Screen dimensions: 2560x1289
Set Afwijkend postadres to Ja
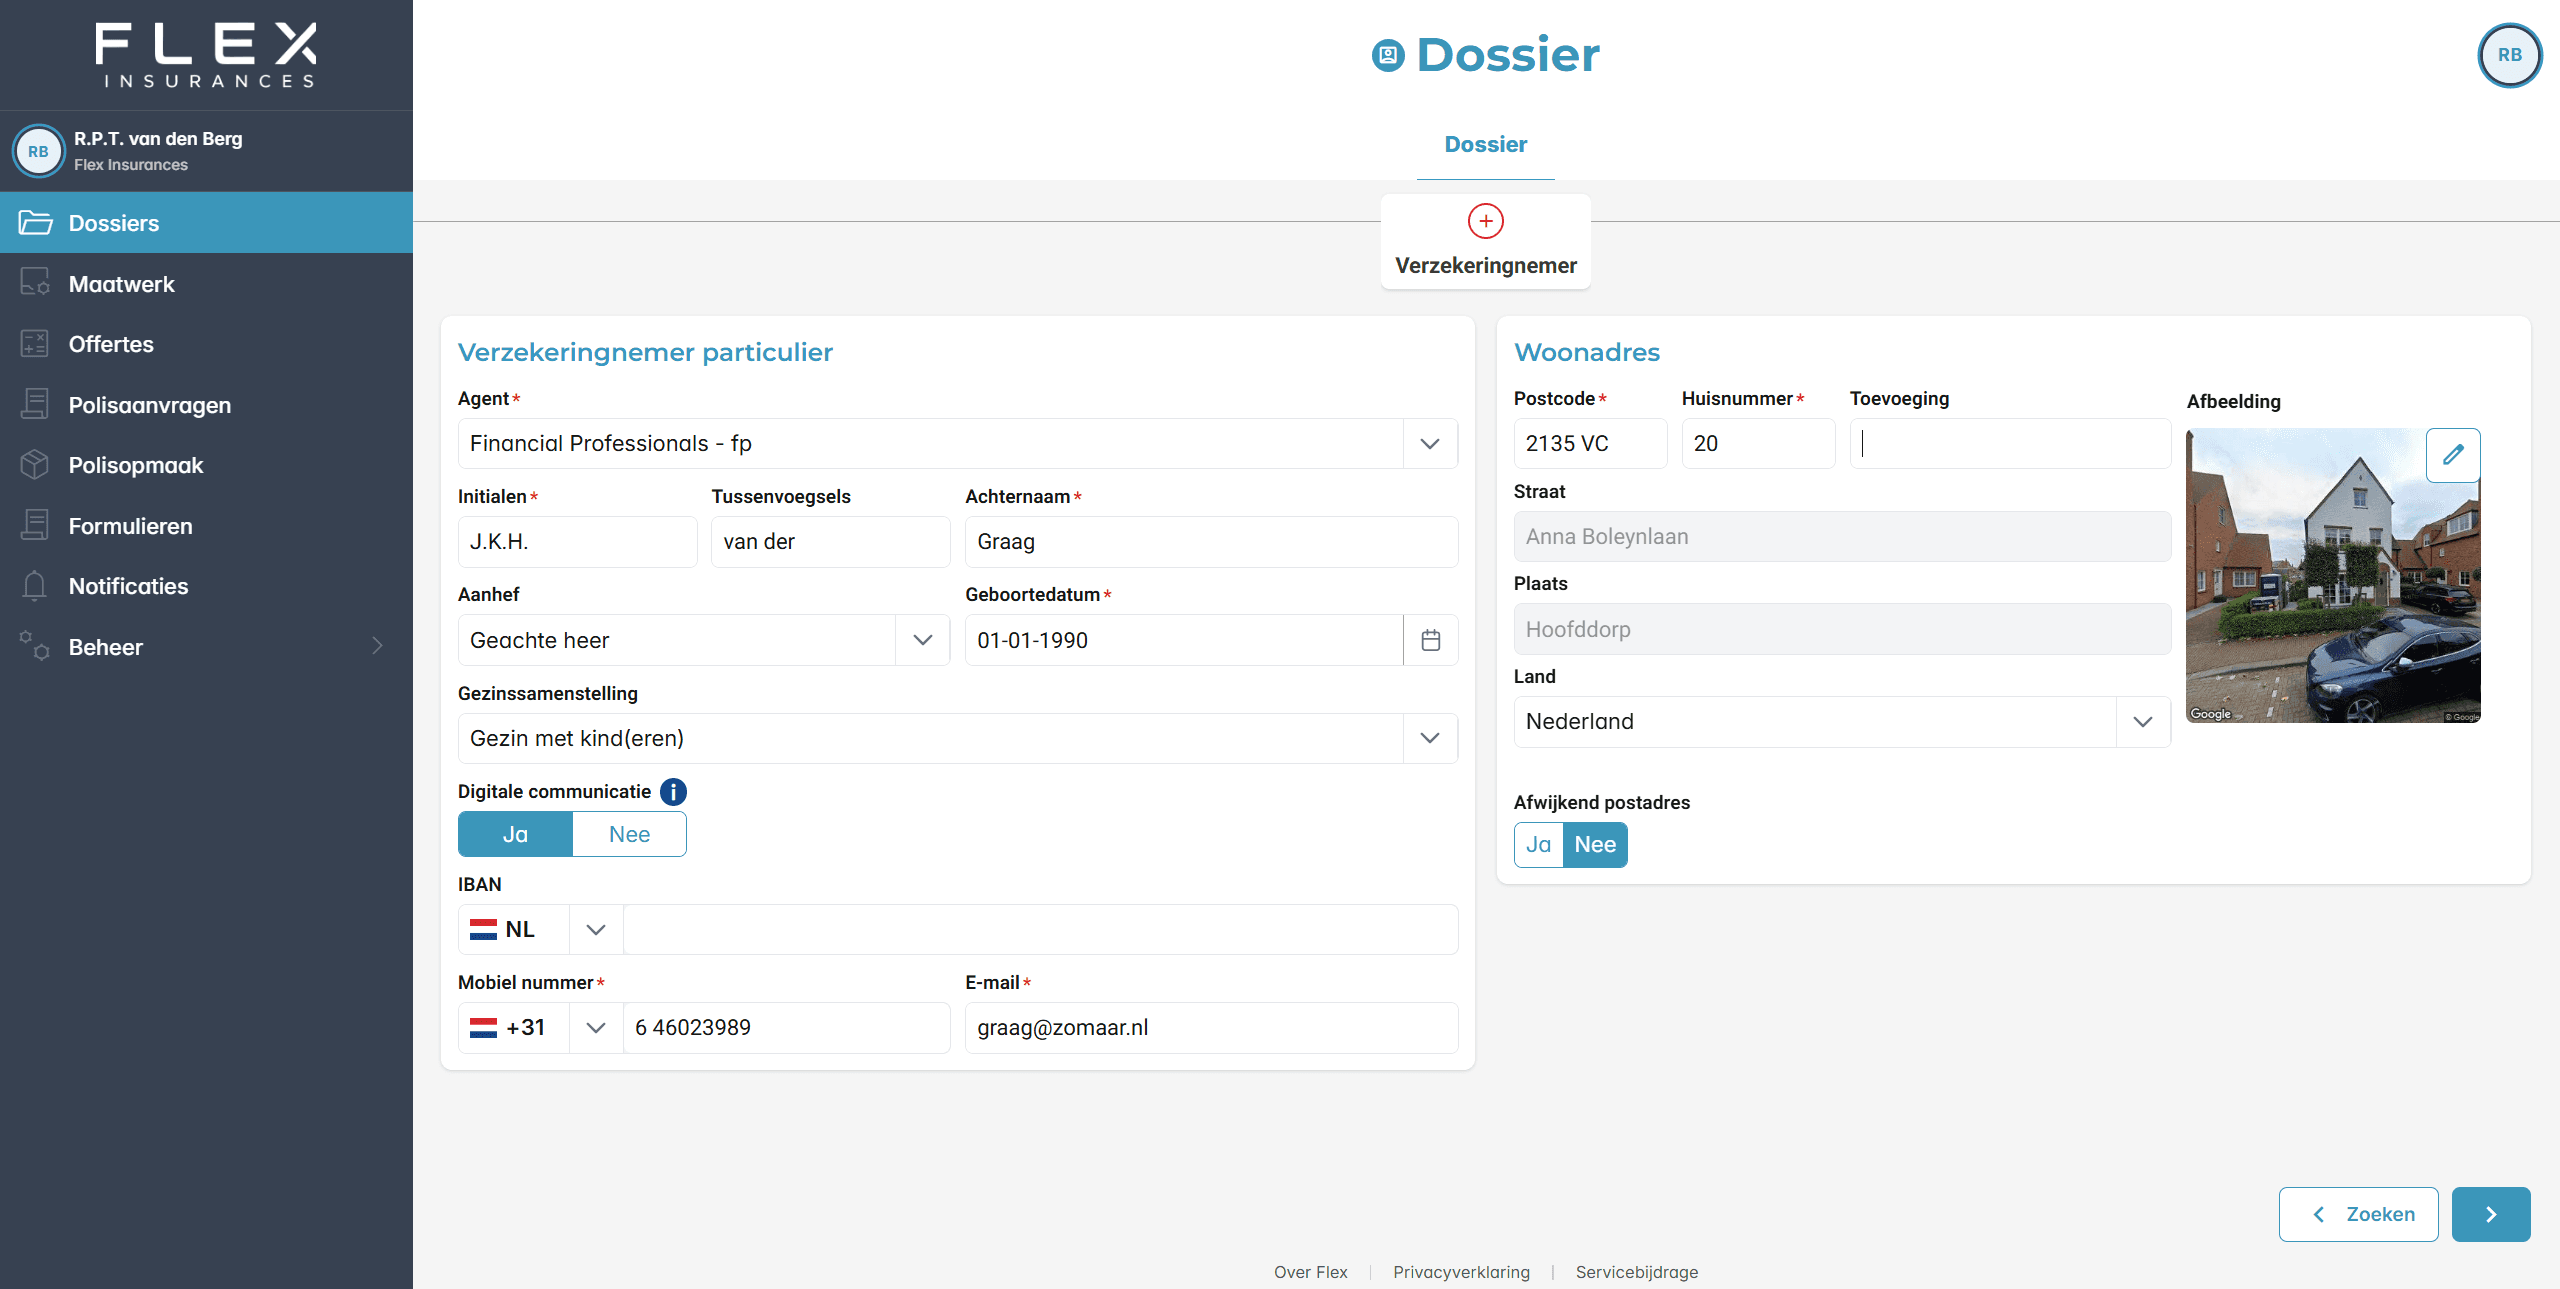(1538, 845)
